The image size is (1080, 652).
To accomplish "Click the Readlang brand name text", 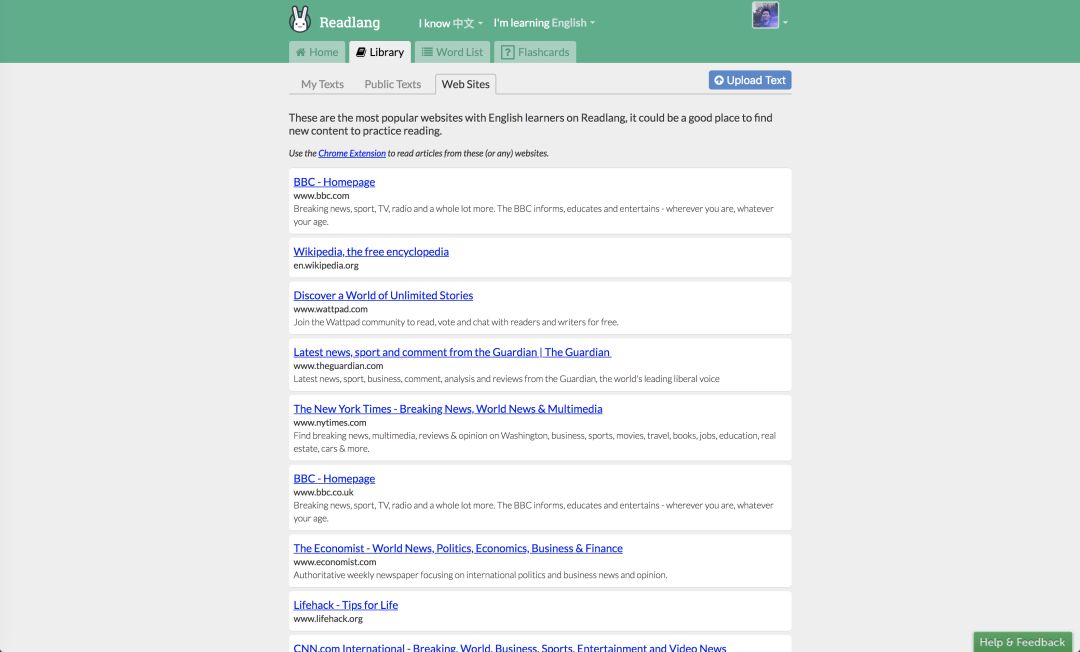I will (349, 23).
